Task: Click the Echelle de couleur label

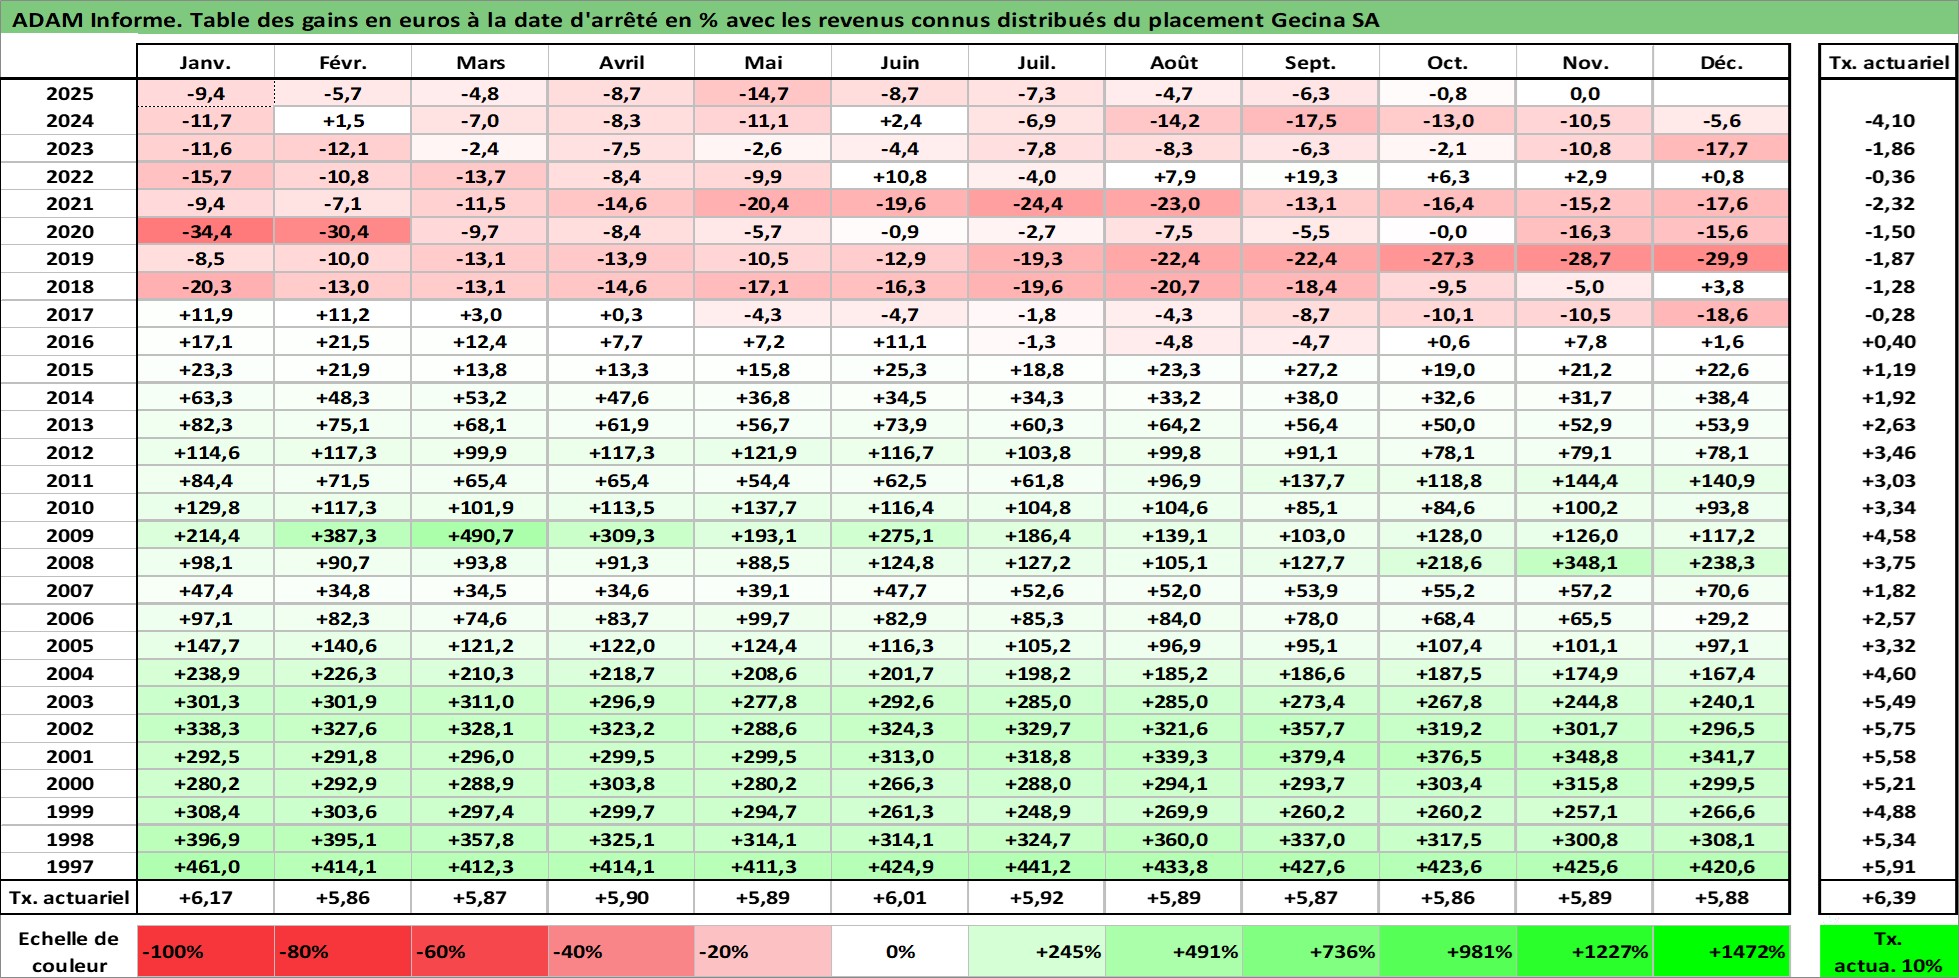Action: (x=69, y=951)
